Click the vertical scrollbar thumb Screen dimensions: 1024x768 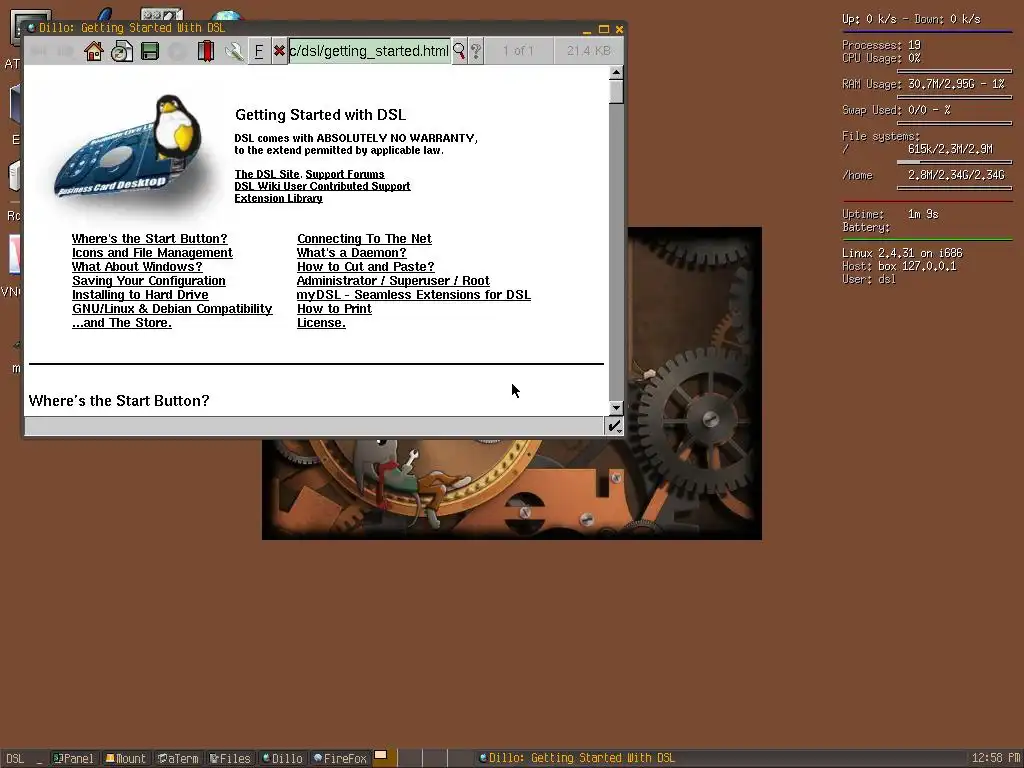(616, 91)
